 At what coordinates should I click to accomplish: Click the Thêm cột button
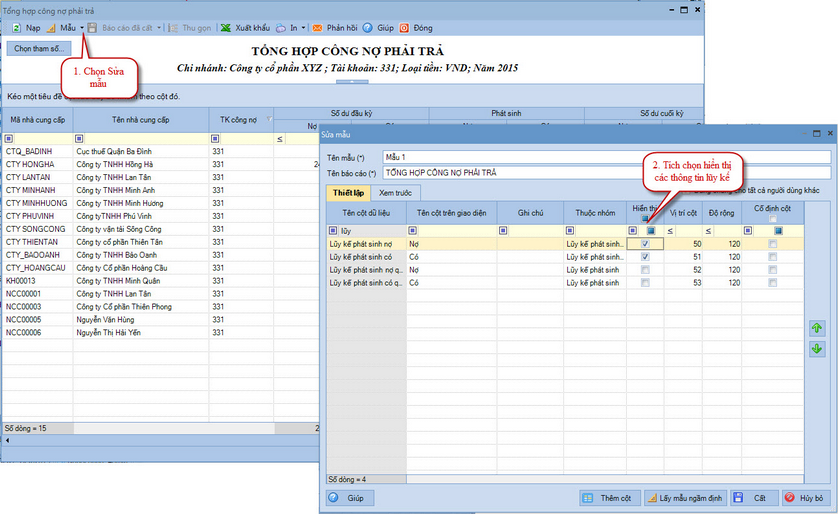click(x=610, y=498)
